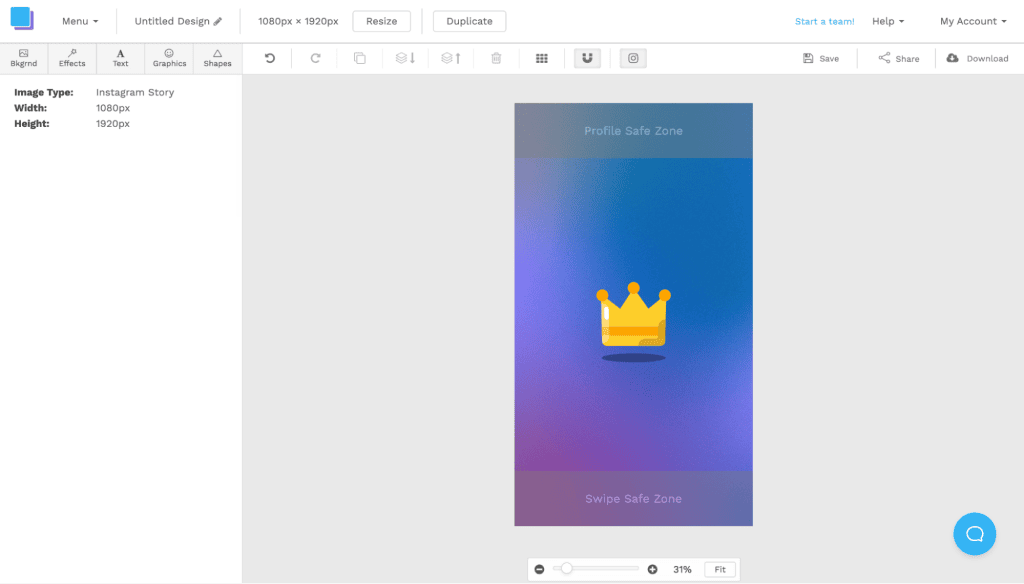Rename the Untitled Design title

(172, 21)
